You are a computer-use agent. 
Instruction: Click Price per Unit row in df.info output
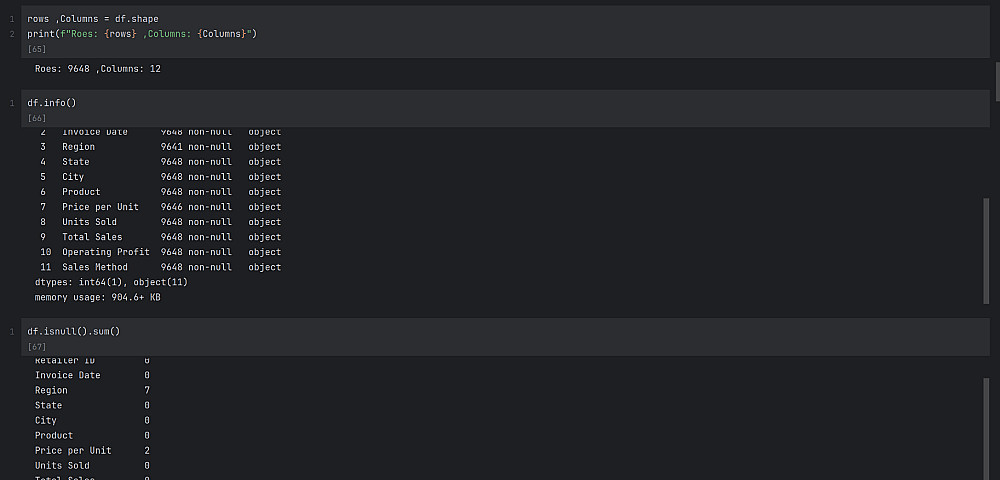tap(160, 207)
